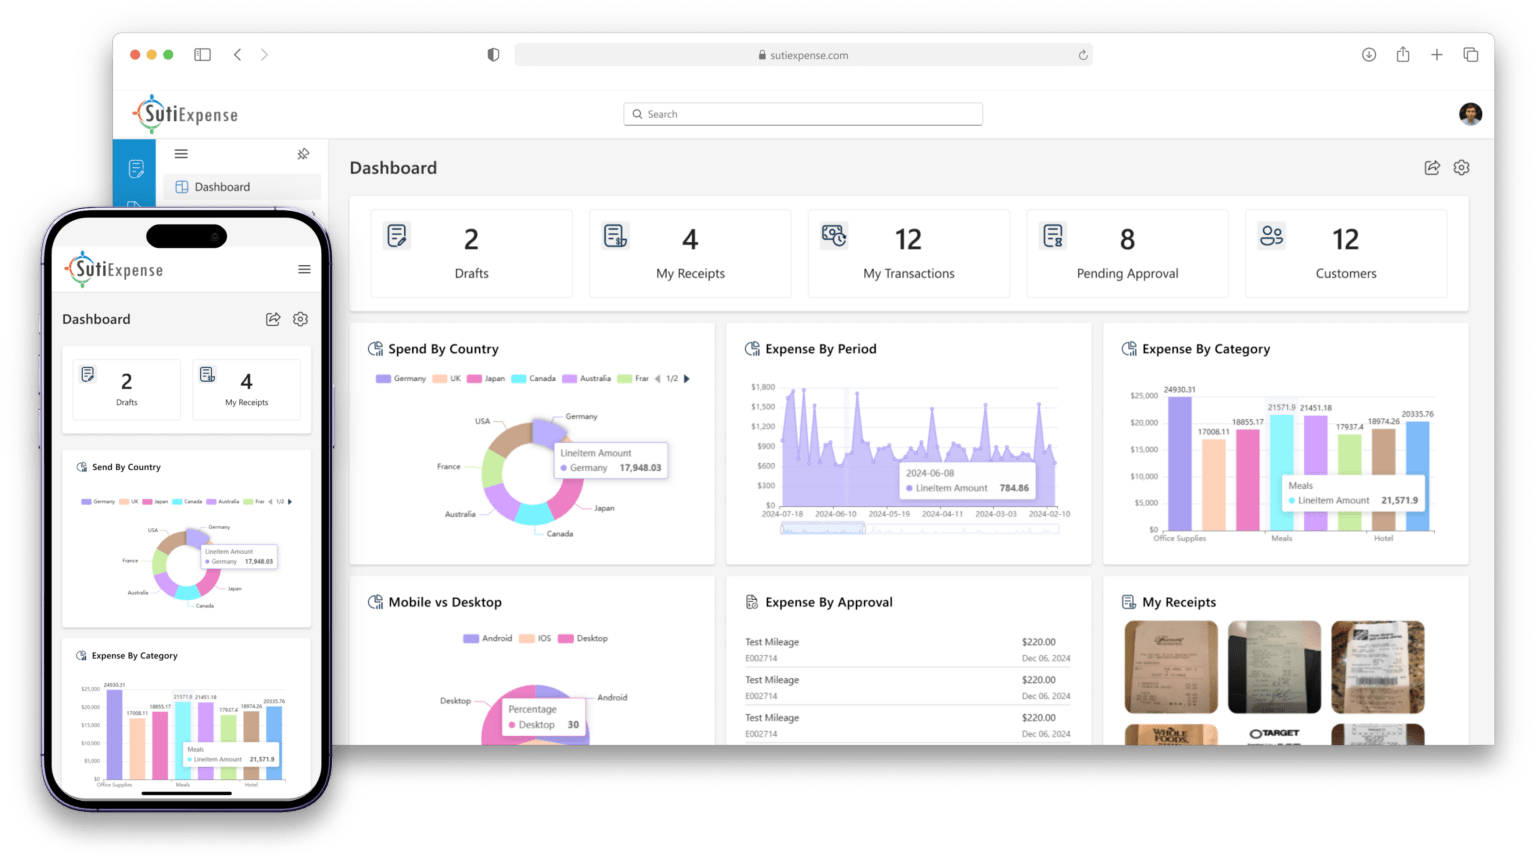This screenshot has height=860, width=1536.
Task: Open desktop dashboard settings gear
Action: [x=1461, y=168]
